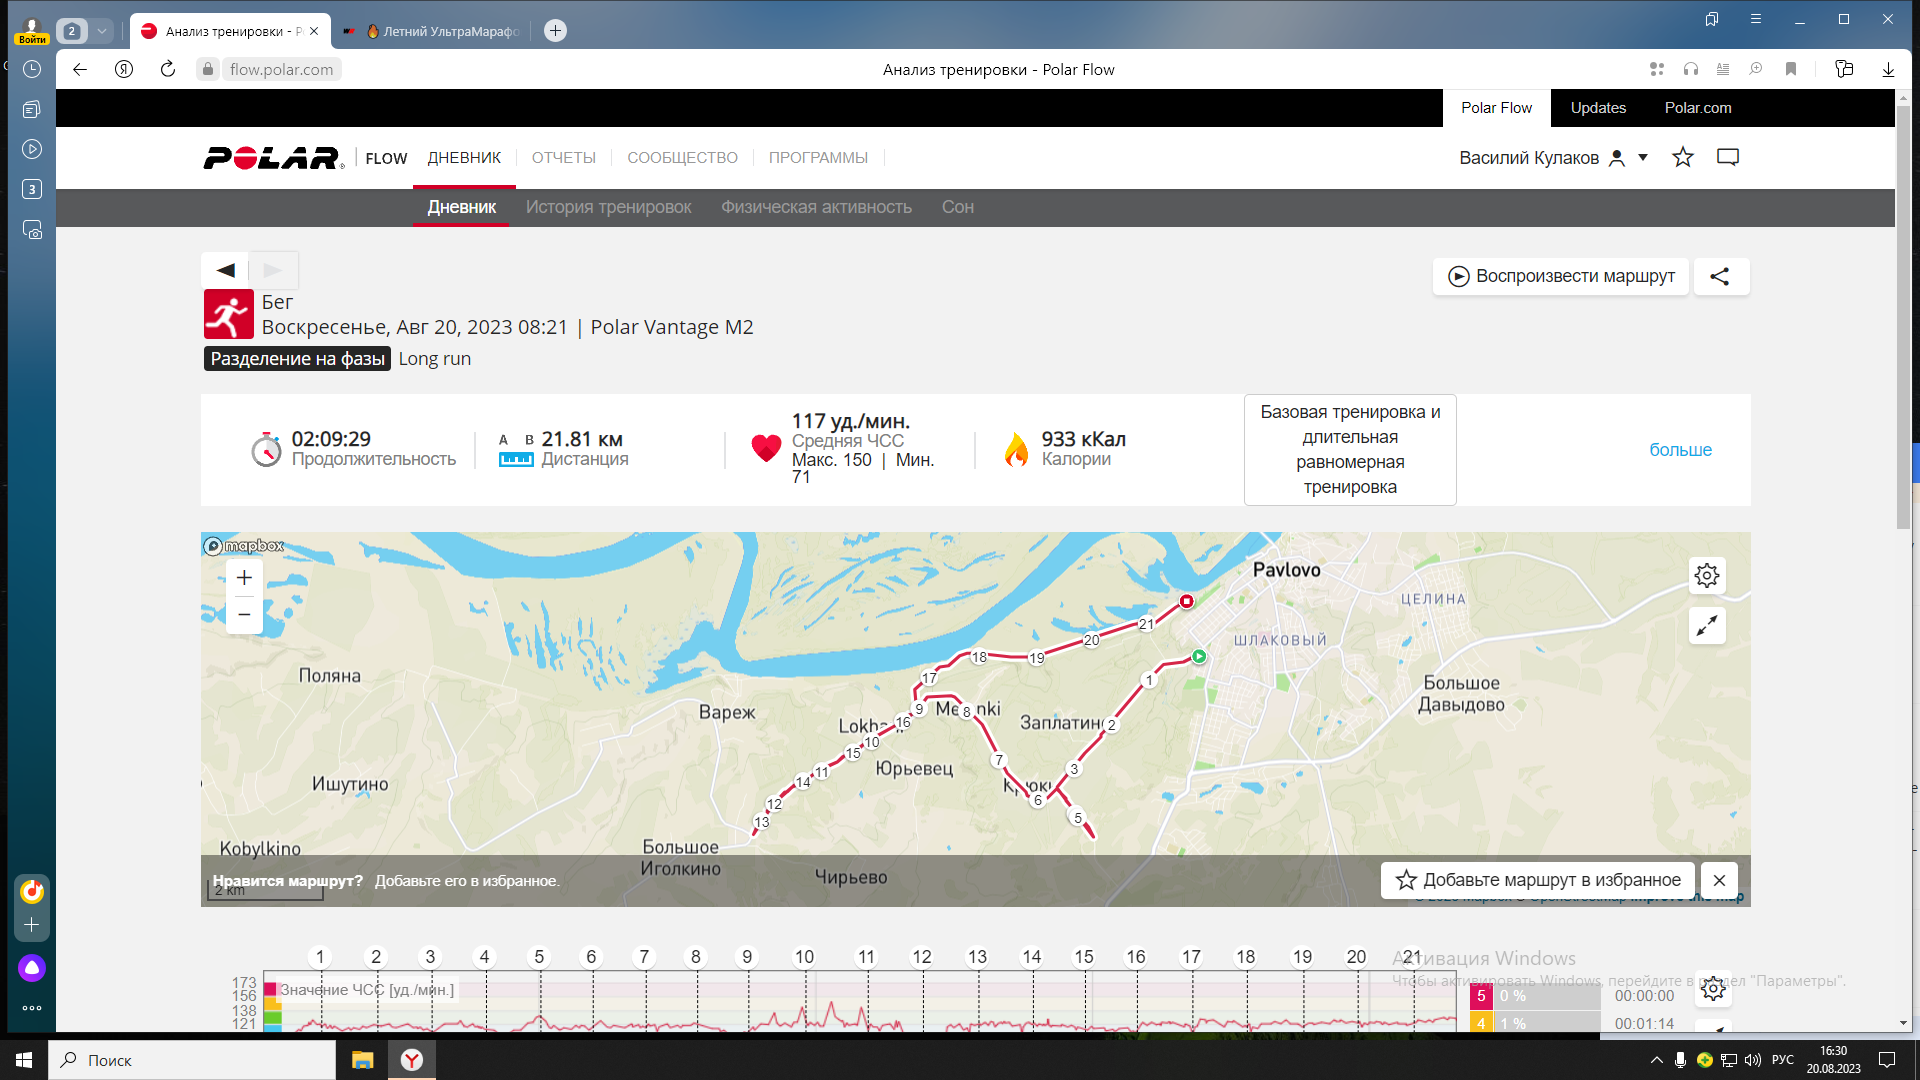The image size is (1920, 1080).
Task: Open File Explorer from taskbar
Action: click(362, 1060)
